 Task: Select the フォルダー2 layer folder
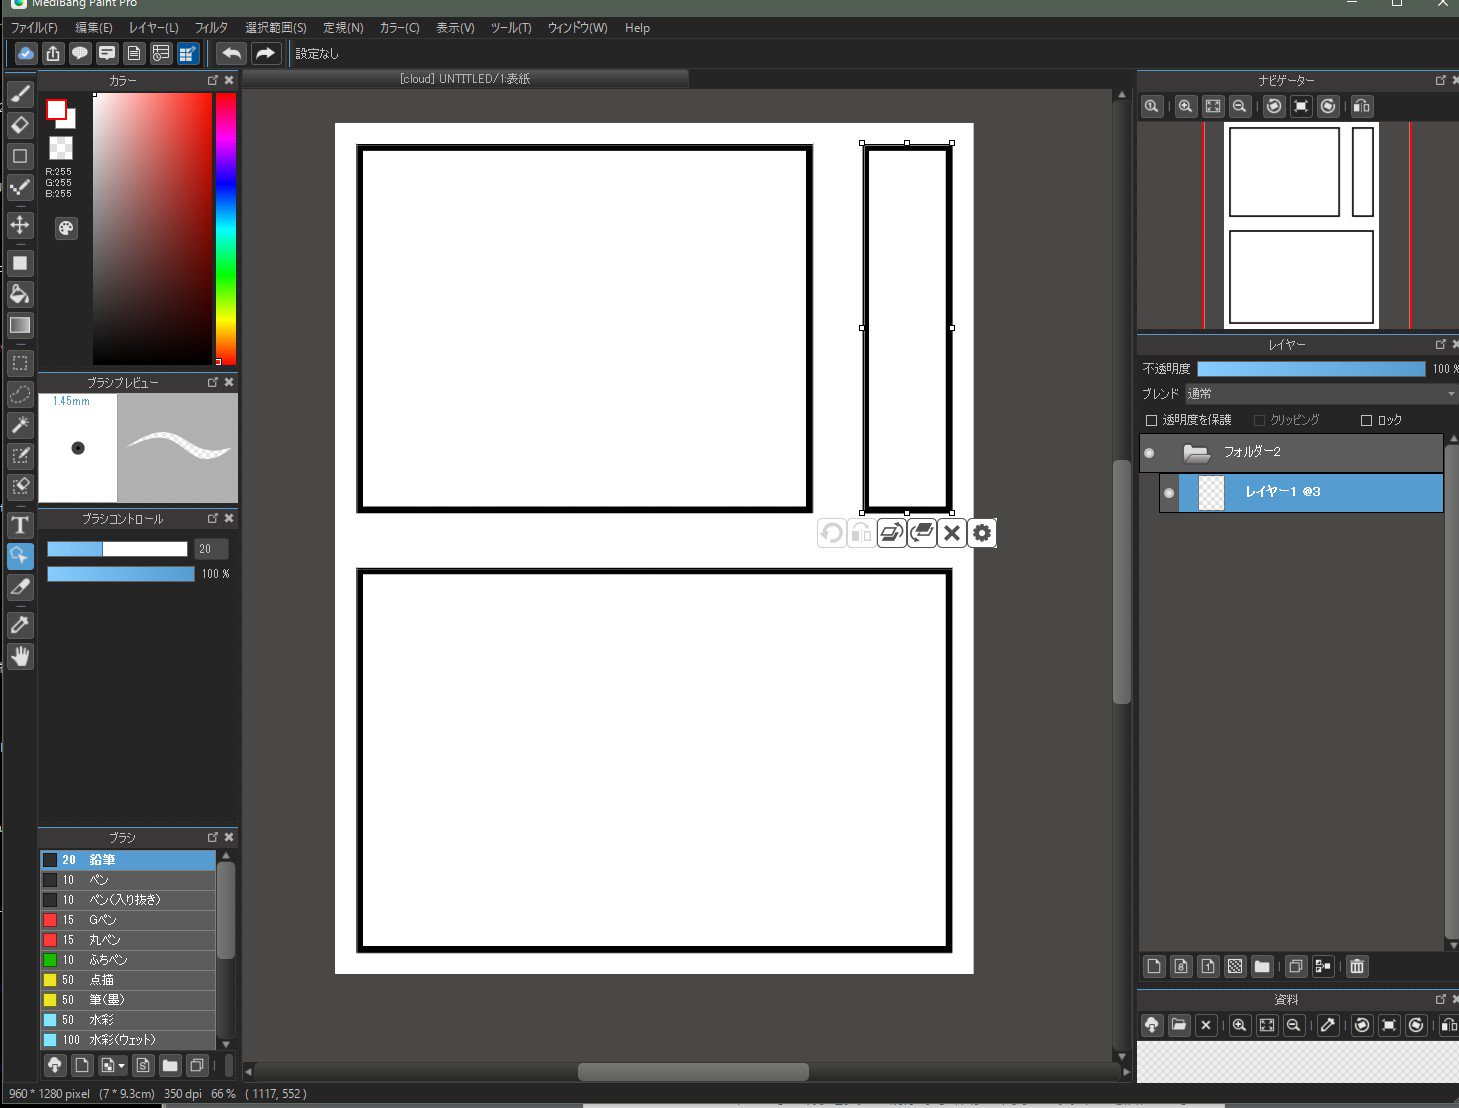pyautogui.click(x=1291, y=453)
